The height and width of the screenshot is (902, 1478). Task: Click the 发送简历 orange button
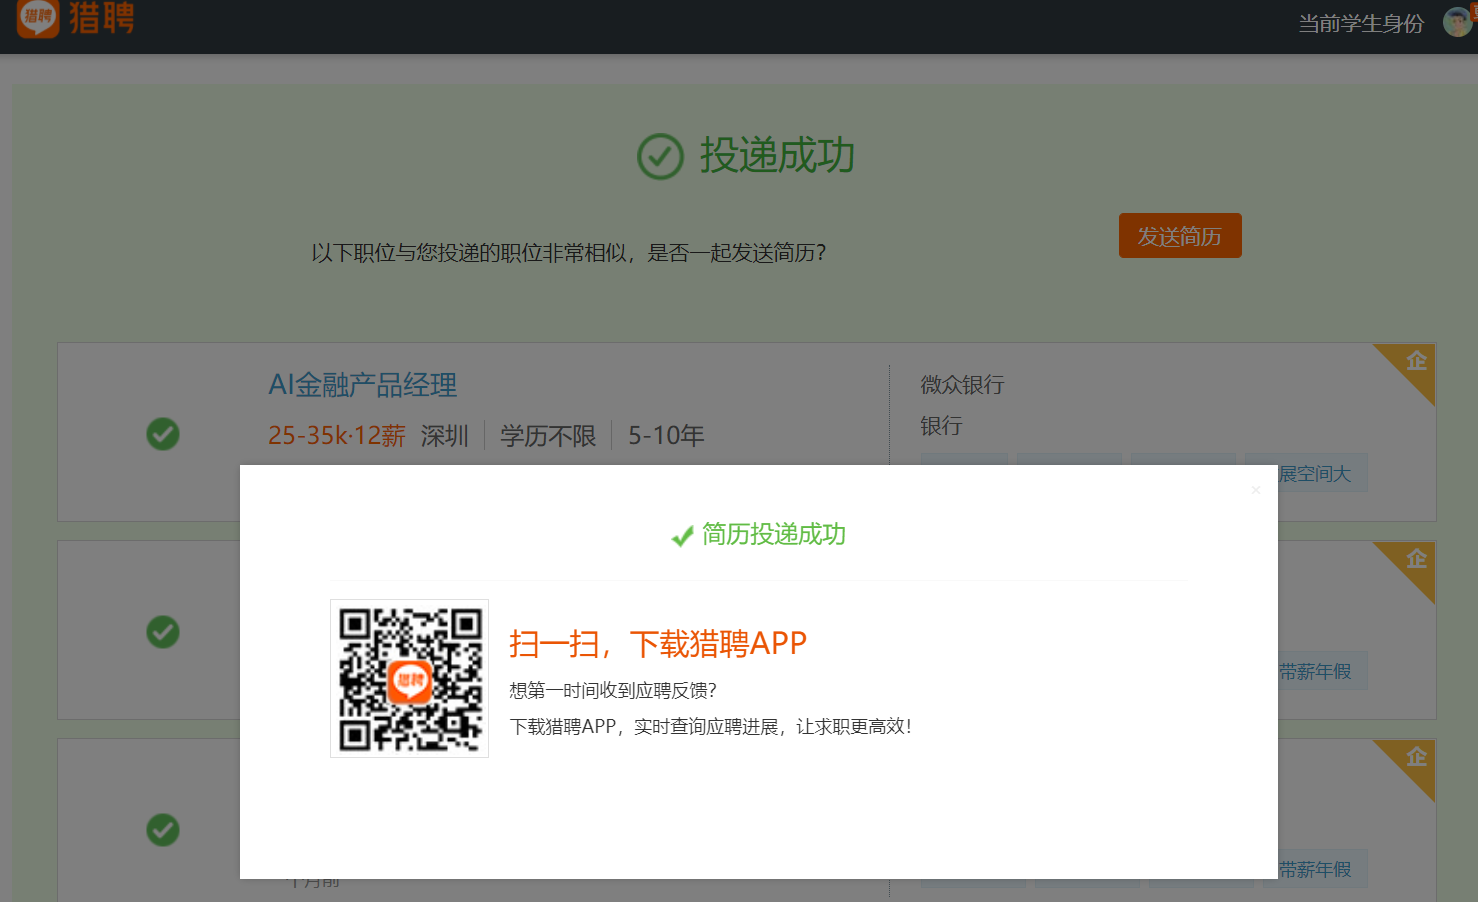1180,235
